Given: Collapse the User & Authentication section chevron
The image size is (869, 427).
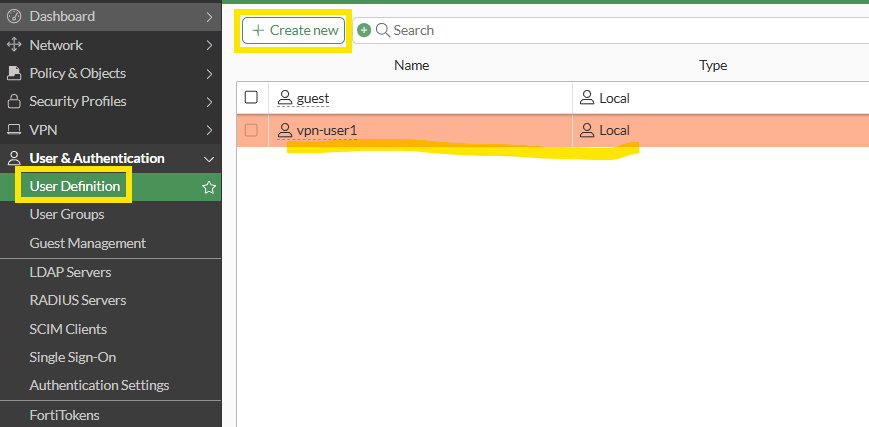Looking at the screenshot, I should [208, 158].
